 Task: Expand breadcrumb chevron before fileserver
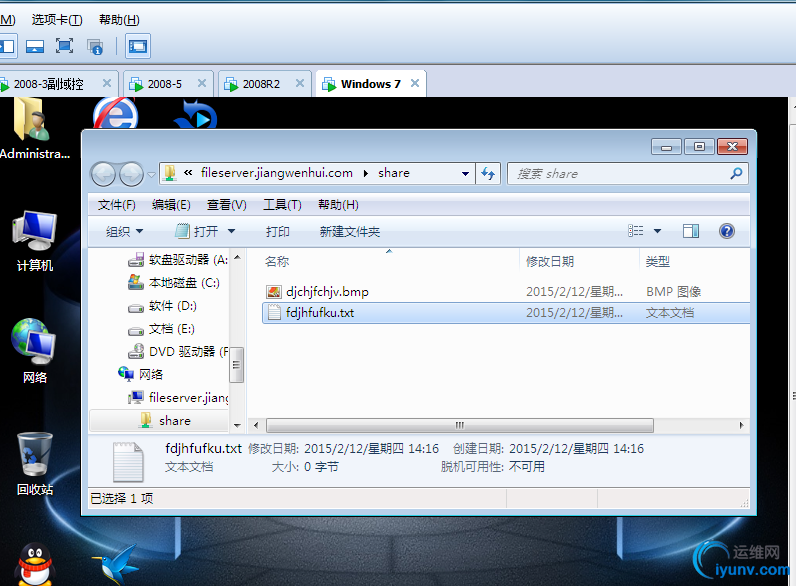(x=188, y=173)
